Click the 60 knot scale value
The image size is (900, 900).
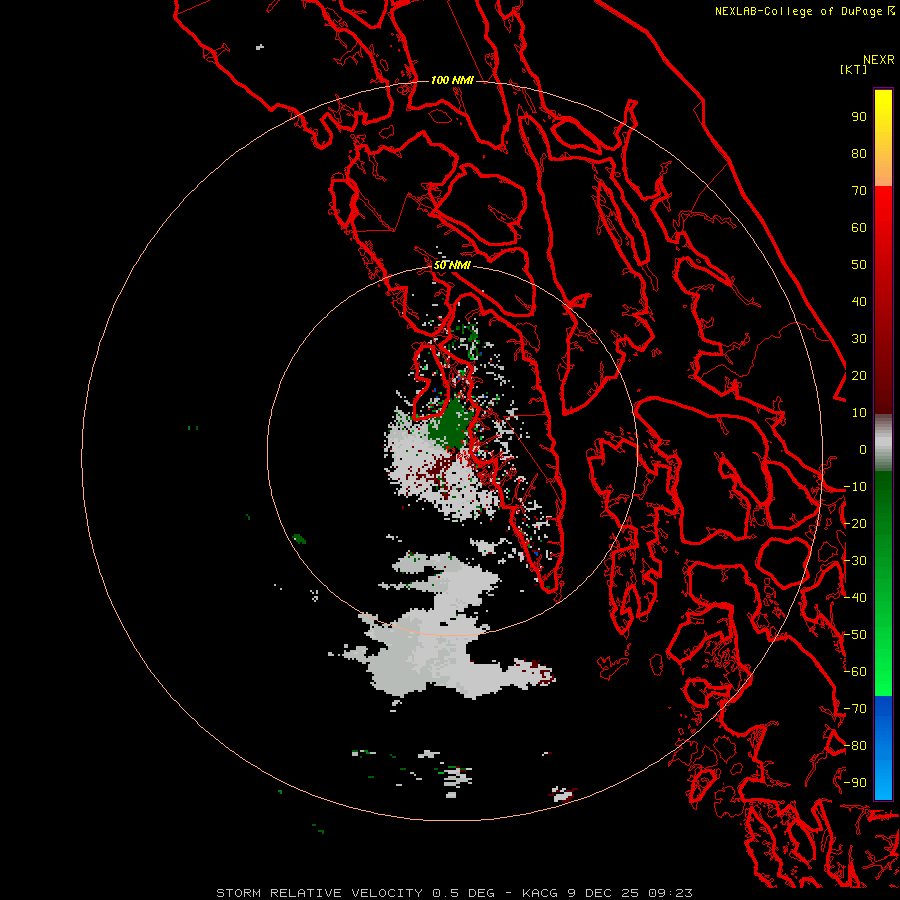coord(859,227)
